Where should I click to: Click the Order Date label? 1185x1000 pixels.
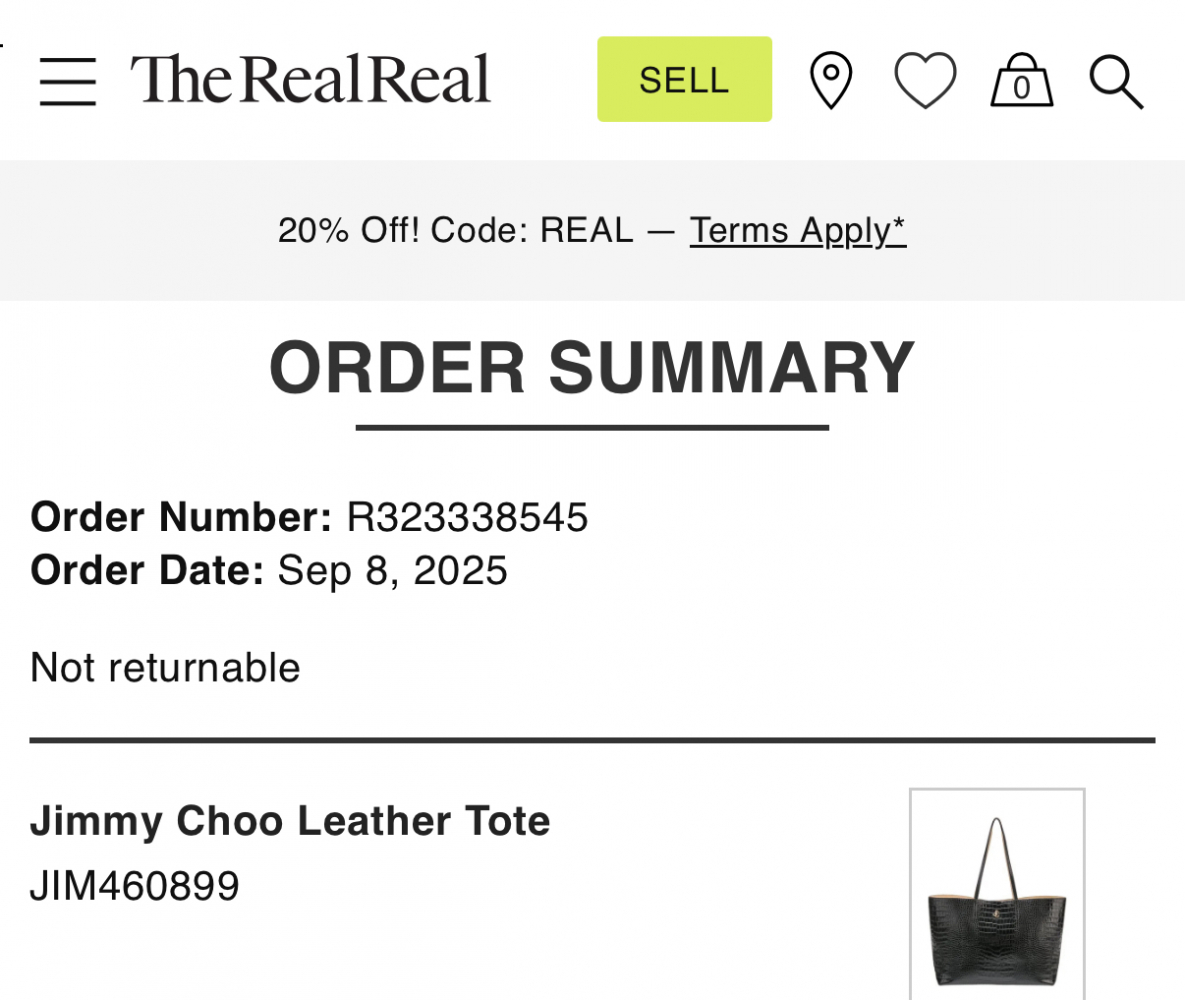click(x=147, y=570)
